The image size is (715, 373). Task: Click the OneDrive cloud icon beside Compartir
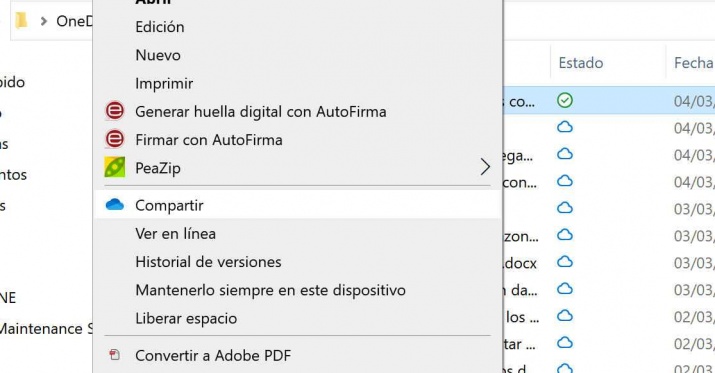114,205
